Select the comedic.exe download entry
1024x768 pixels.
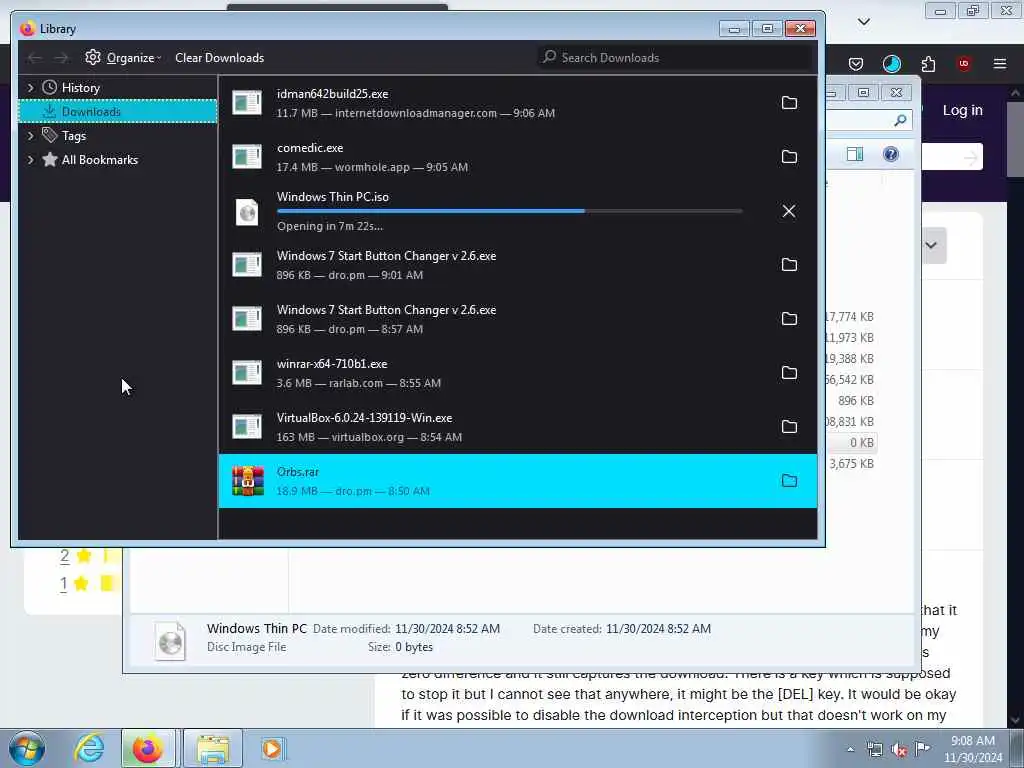(517, 157)
